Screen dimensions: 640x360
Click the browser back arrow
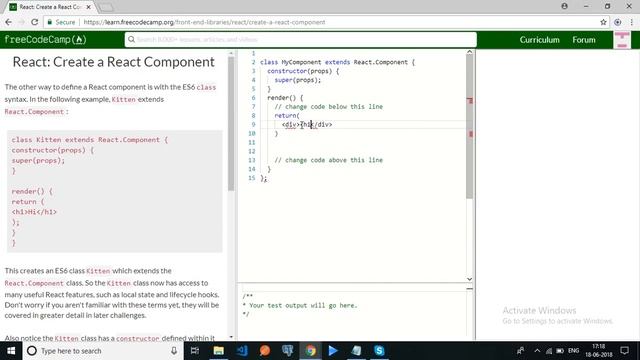coord(9,22)
